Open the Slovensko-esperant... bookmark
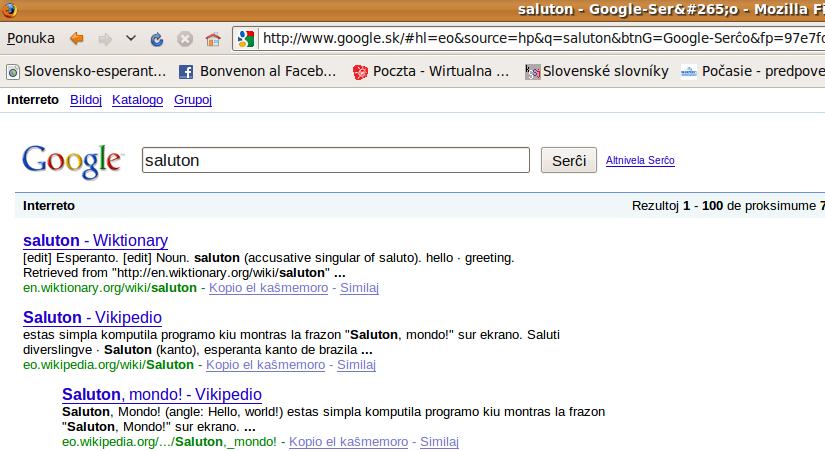 coord(86,71)
